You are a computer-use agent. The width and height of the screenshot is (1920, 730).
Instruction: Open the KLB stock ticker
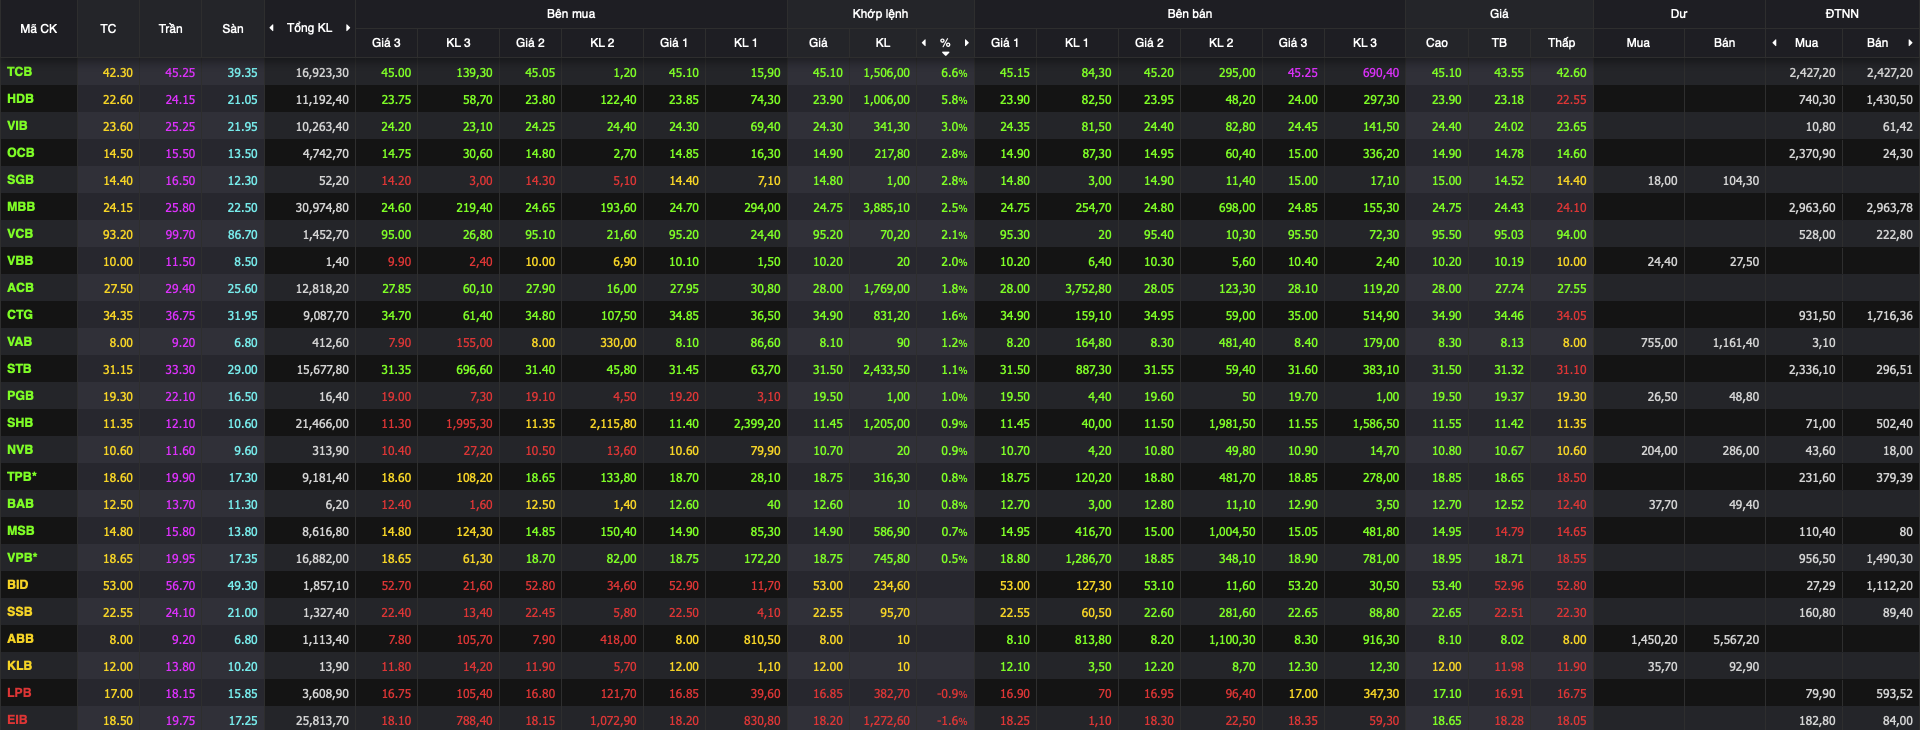19,666
